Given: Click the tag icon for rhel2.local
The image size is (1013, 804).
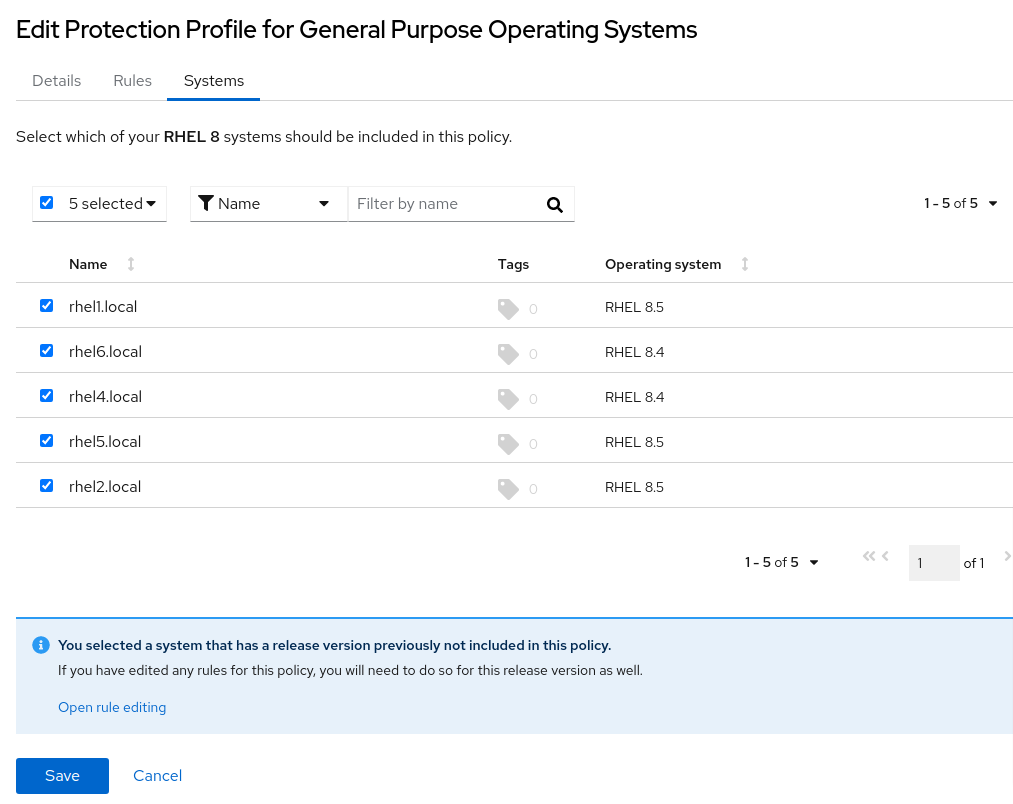Looking at the screenshot, I should [x=508, y=489].
